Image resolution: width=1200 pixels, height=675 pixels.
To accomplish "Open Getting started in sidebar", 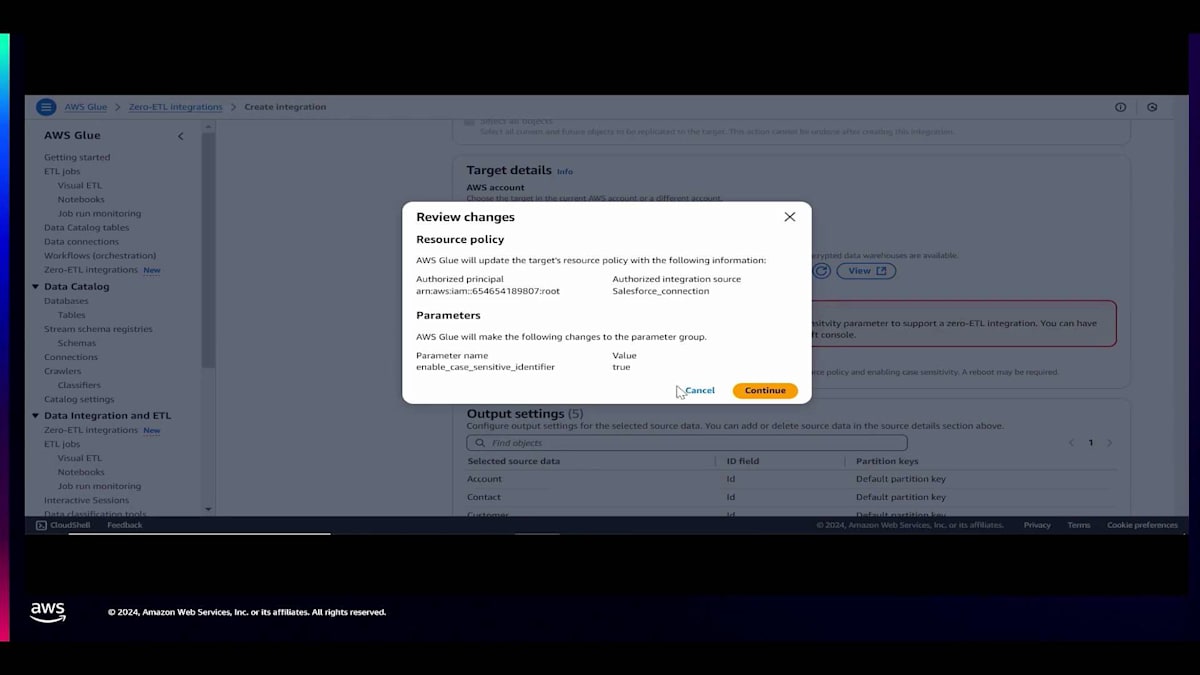I will 77,157.
